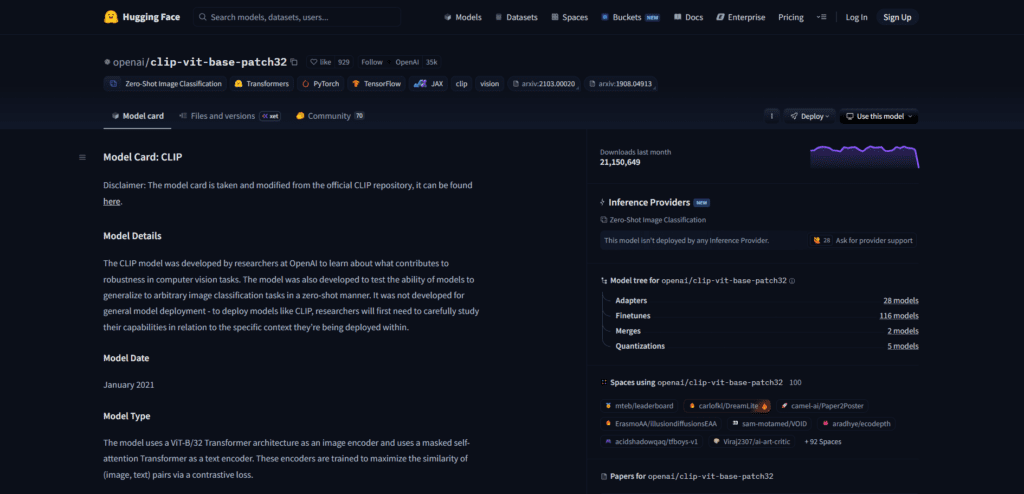Viewport: 1024px width, 494px height.
Task: Switch to the Community tab
Action: pyautogui.click(x=330, y=116)
